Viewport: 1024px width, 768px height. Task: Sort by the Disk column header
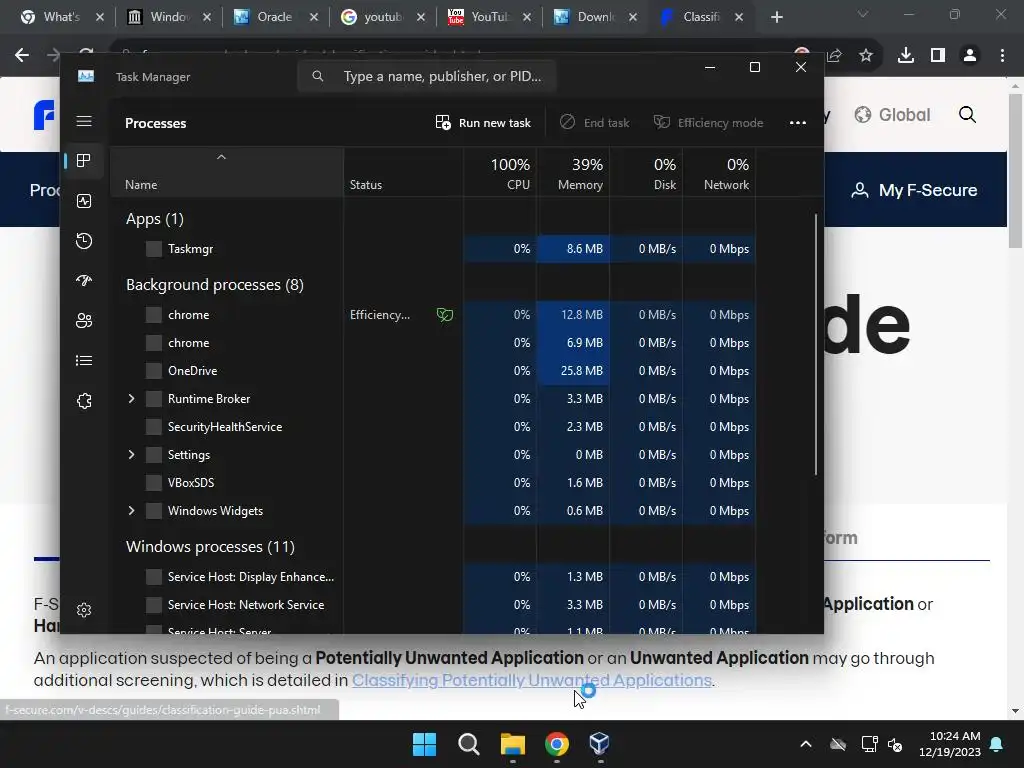pos(646,173)
